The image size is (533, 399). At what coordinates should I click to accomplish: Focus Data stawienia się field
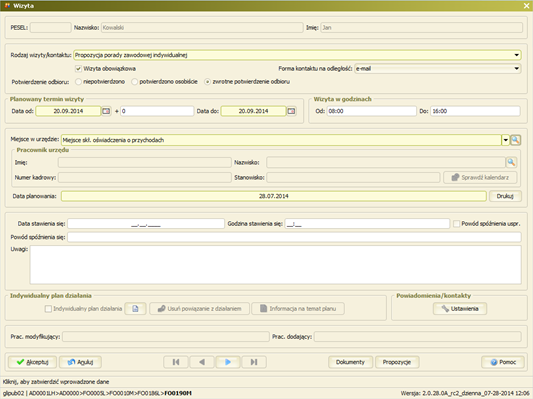click(146, 224)
